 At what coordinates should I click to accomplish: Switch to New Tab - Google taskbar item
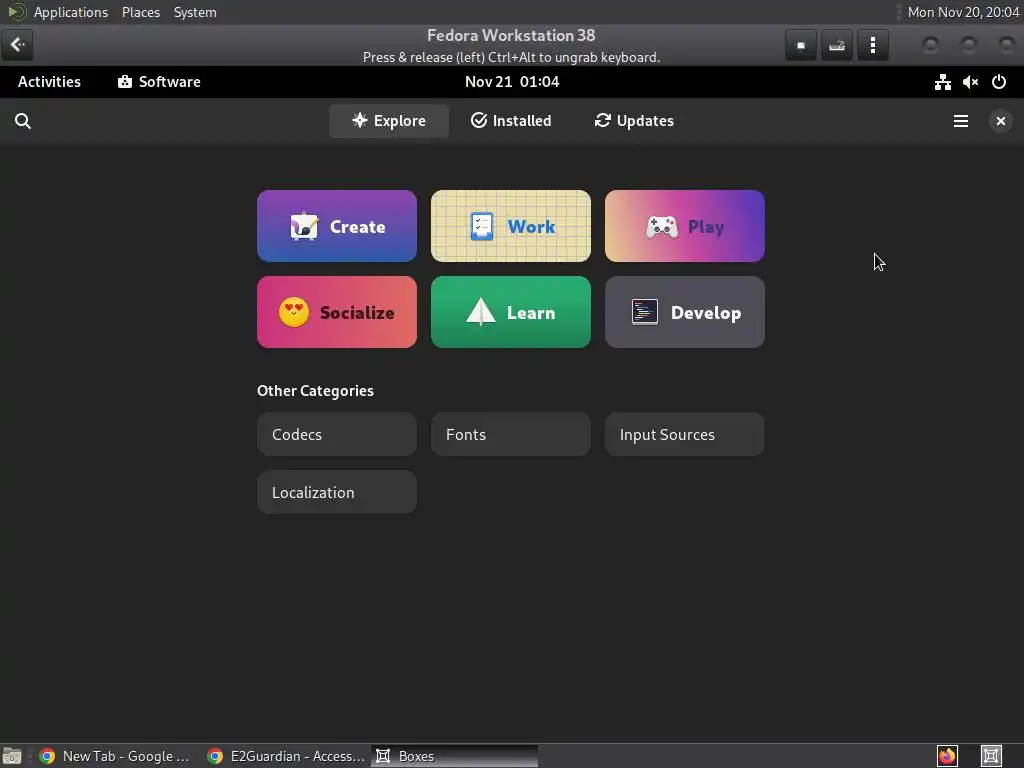115,756
